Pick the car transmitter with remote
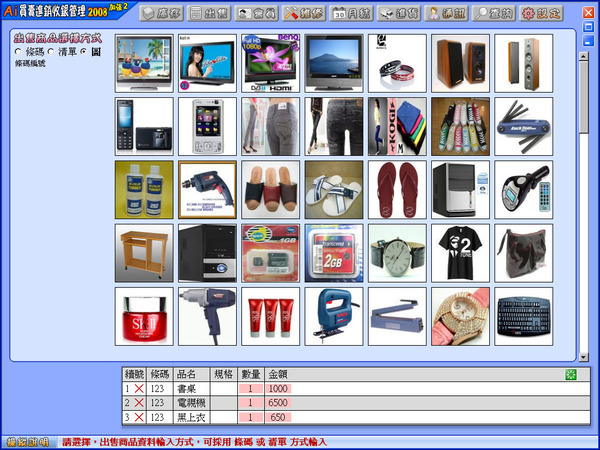 click(x=523, y=190)
